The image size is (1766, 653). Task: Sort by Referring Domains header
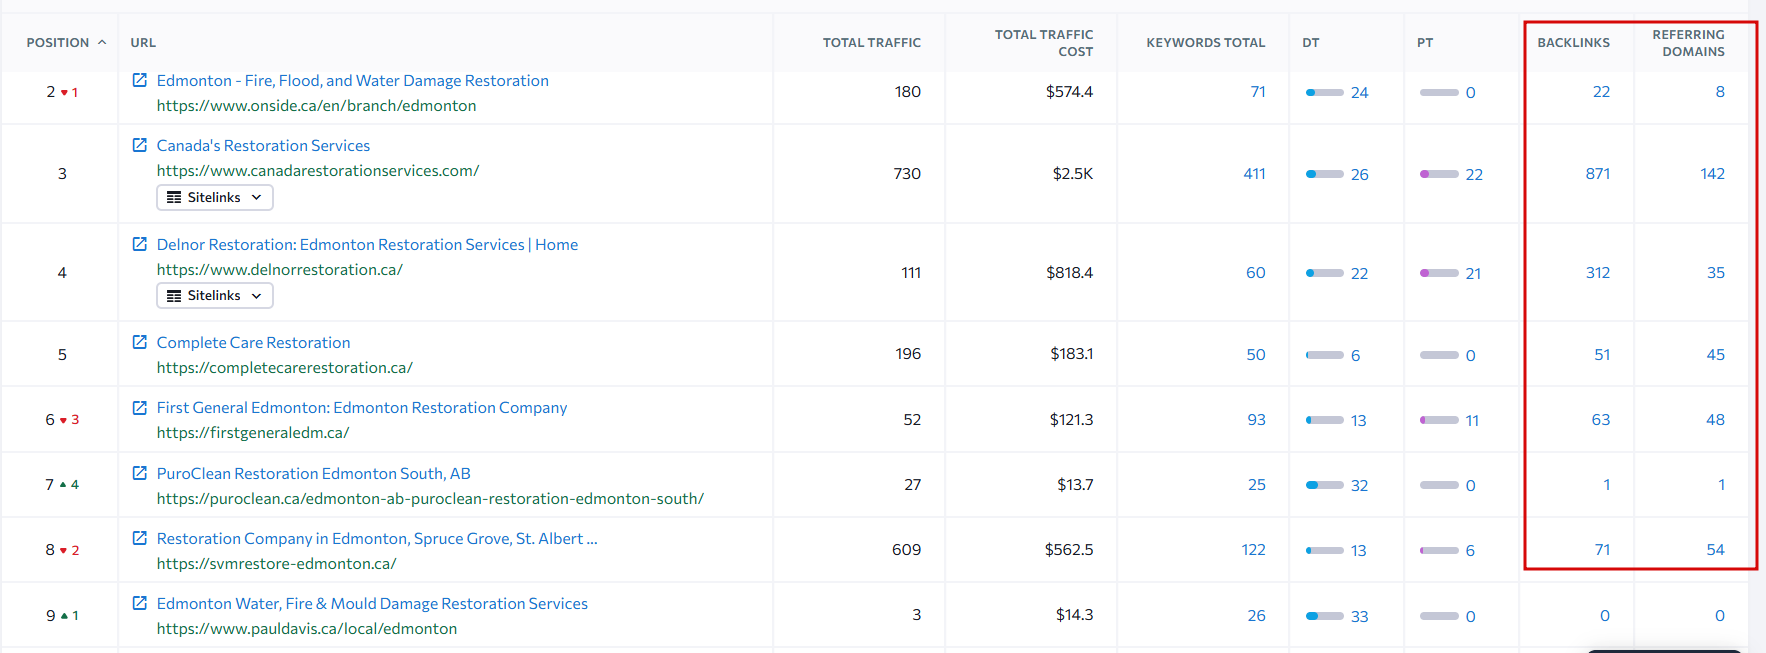coord(1688,42)
